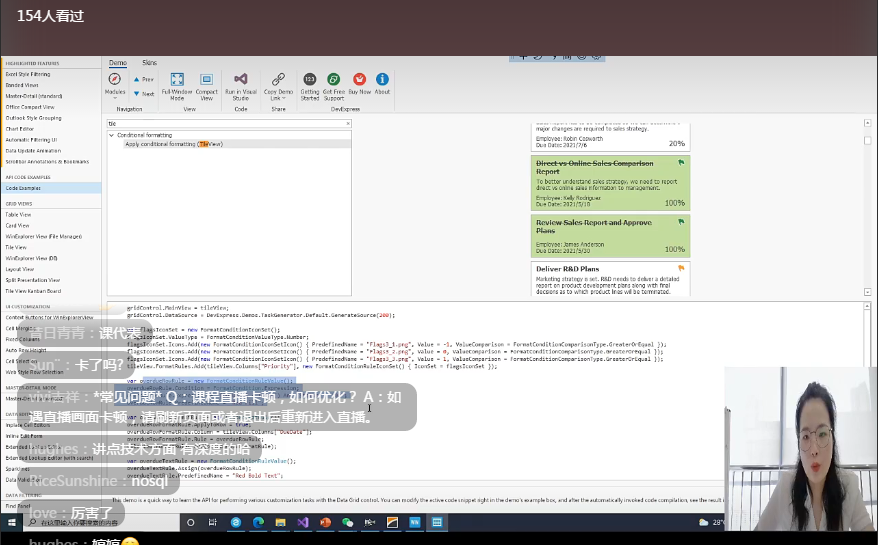Open Master-Detail (standard) demo
Screen dimensions: 878x545
[x=34, y=96]
